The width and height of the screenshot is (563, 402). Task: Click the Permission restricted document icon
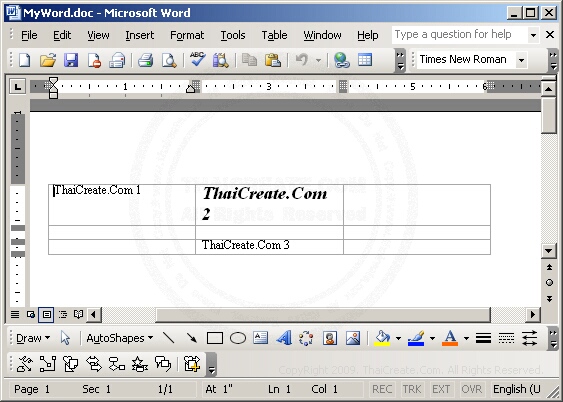[94, 60]
